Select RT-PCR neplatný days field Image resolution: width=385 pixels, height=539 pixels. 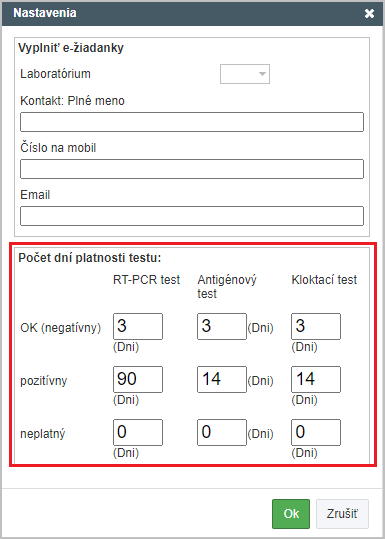138,432
